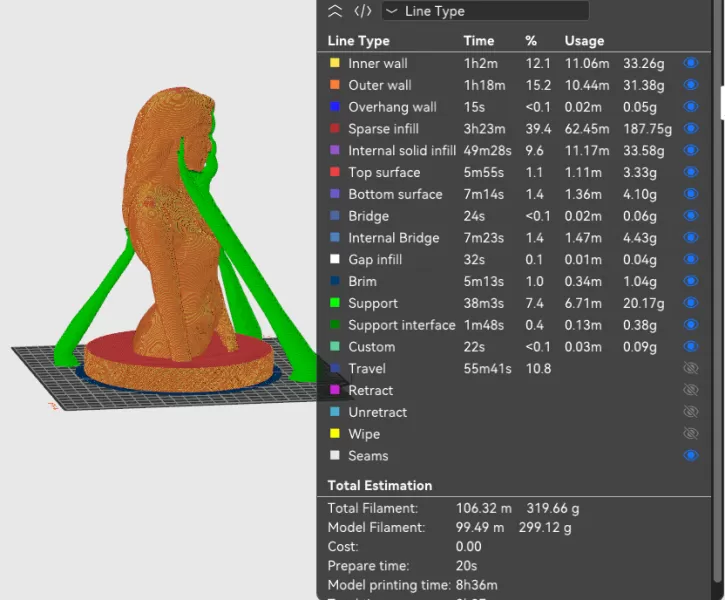The width and height of the screenshot is (725, 600).
Task: Click the Top surface row label
Action: point(384,173)
